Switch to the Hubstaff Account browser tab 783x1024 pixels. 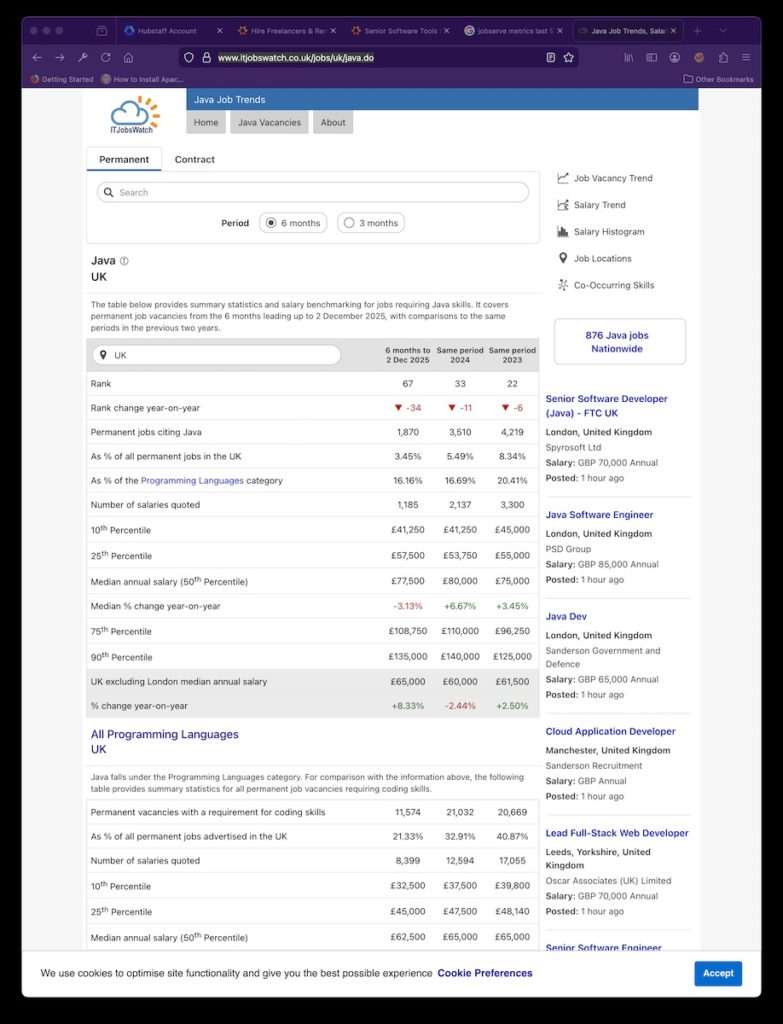pos(165,31)
